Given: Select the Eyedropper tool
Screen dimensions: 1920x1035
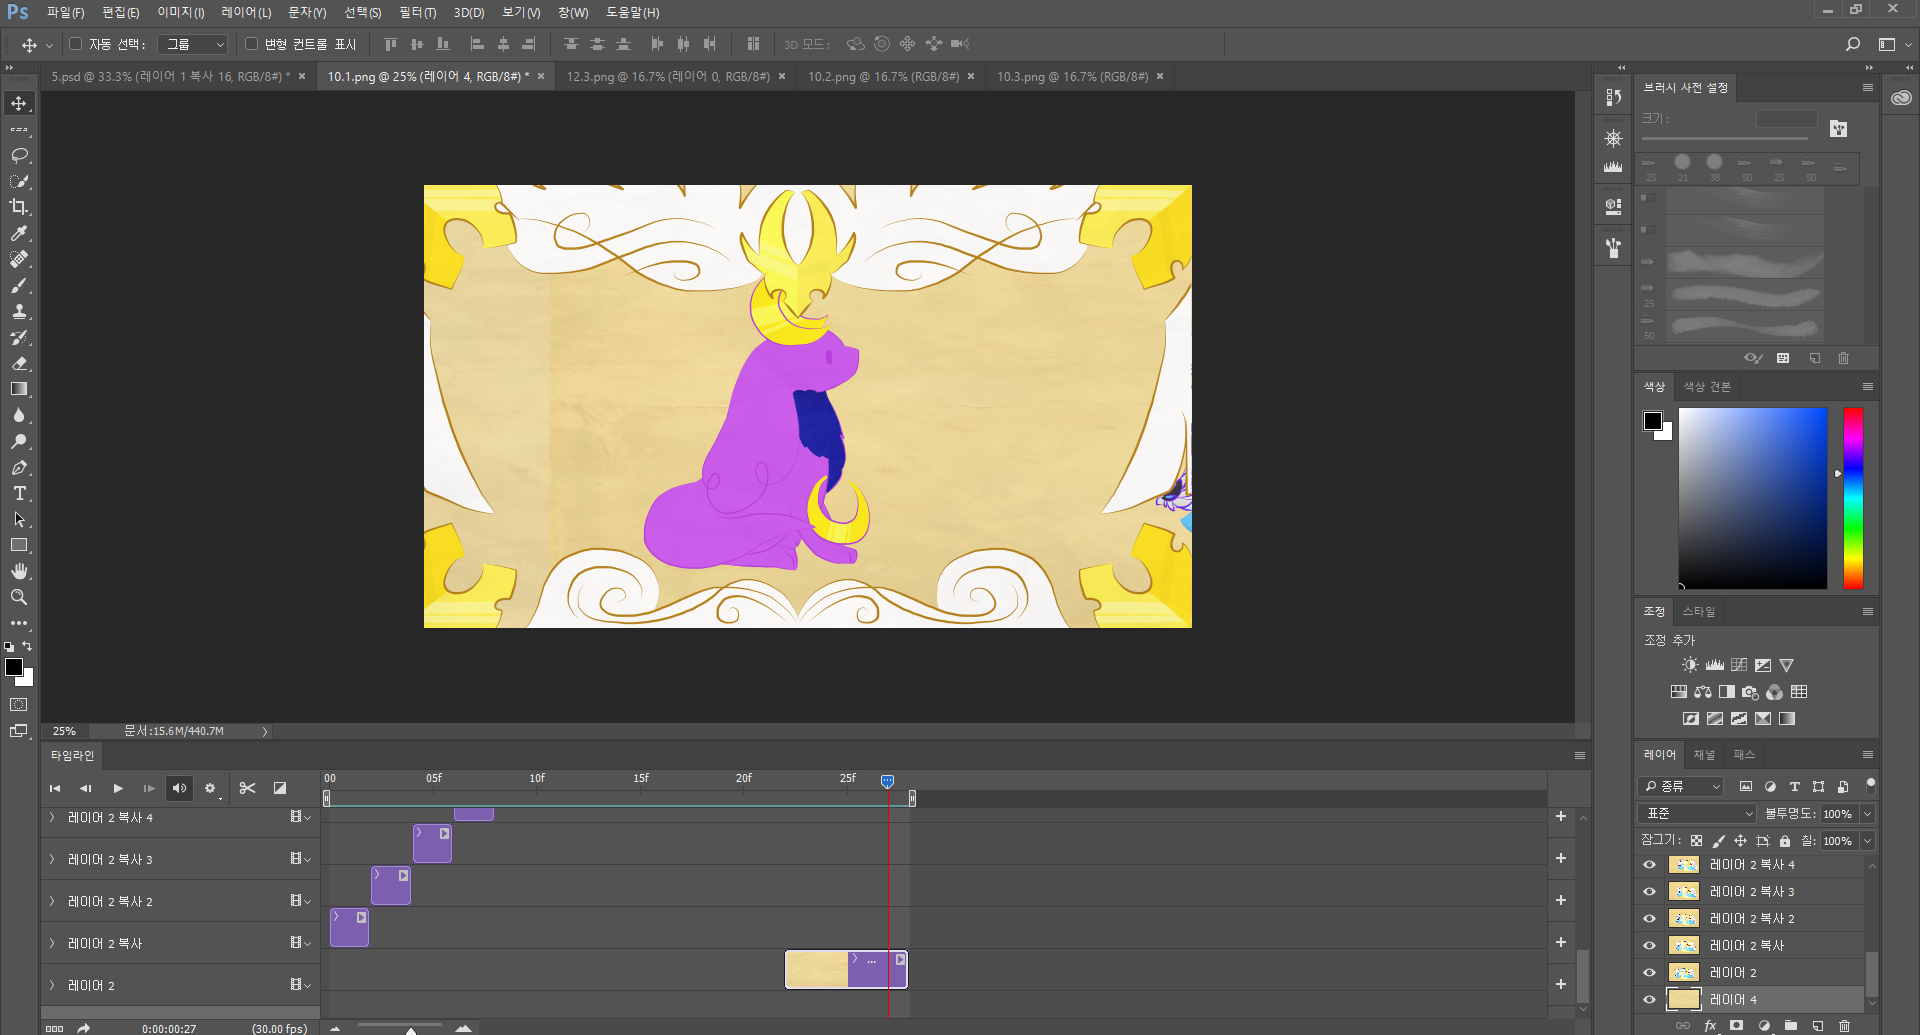Looking at the screenshot, I should tap(19, 233).
